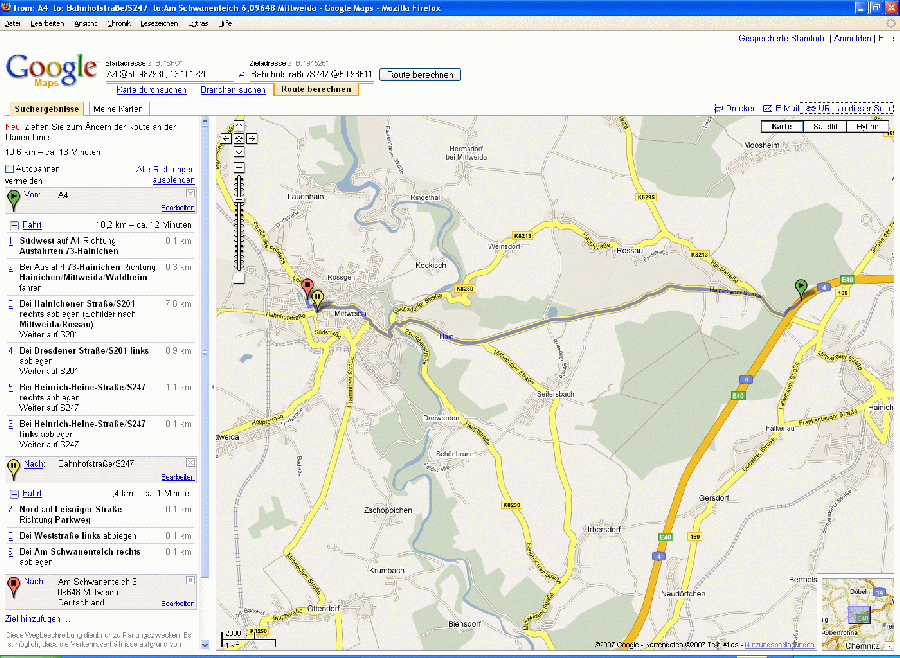Switch the map to Satellit view
The width and height of the screenshot is (900, 658).
pos(825,126)
